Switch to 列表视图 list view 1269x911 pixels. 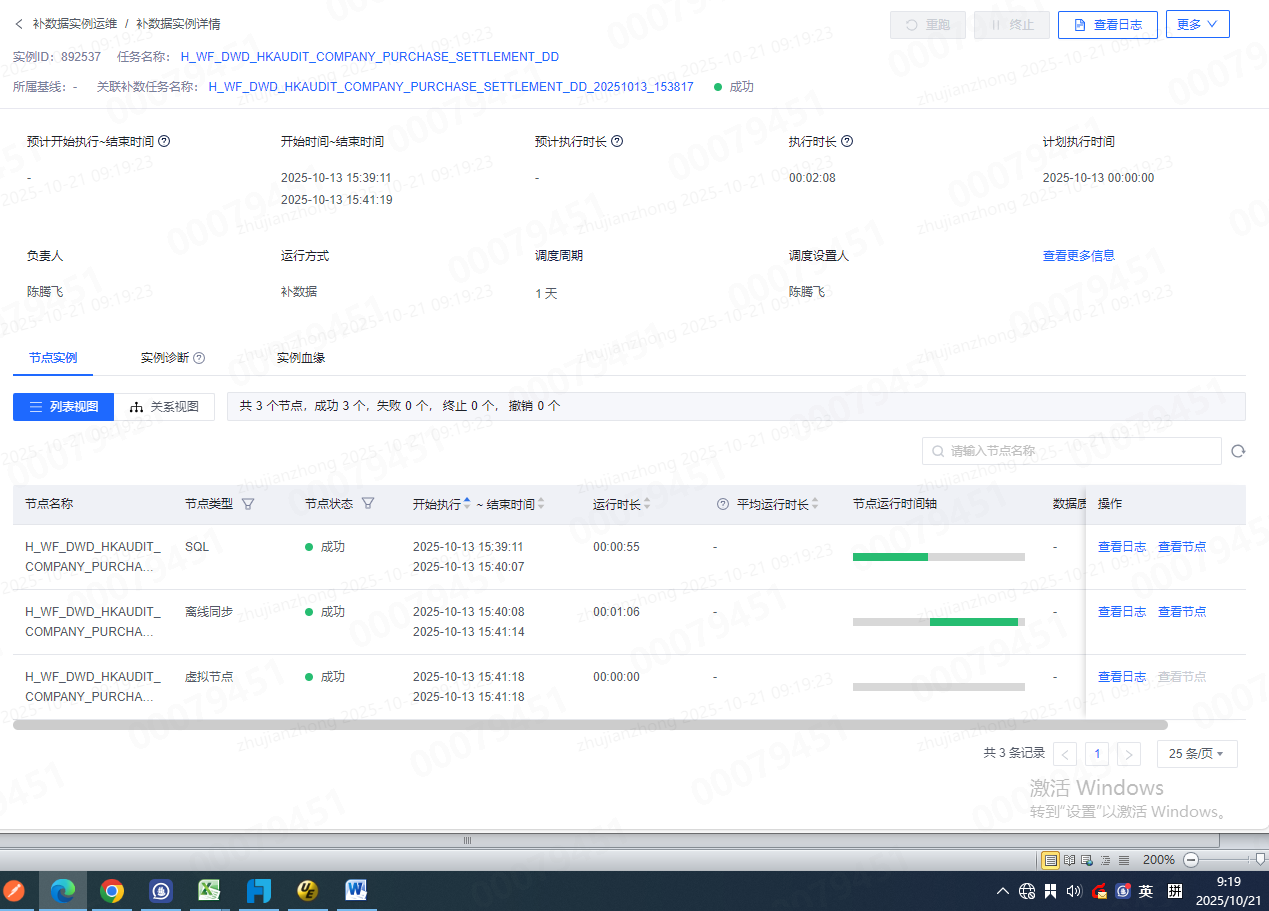click(63, 407)
